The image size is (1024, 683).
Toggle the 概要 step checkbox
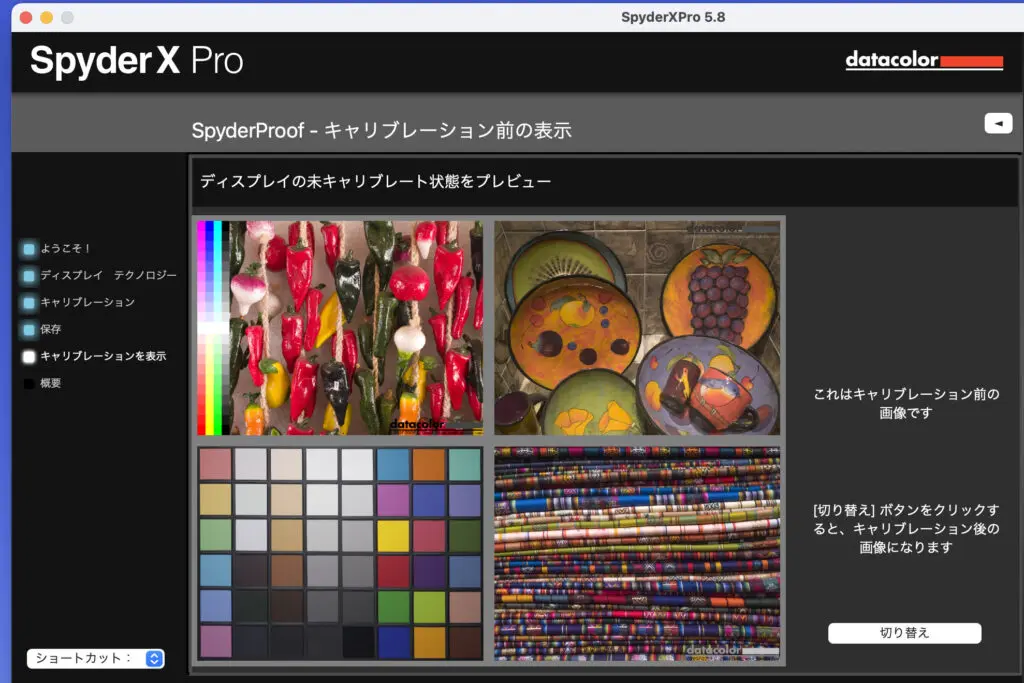[28, 382]
